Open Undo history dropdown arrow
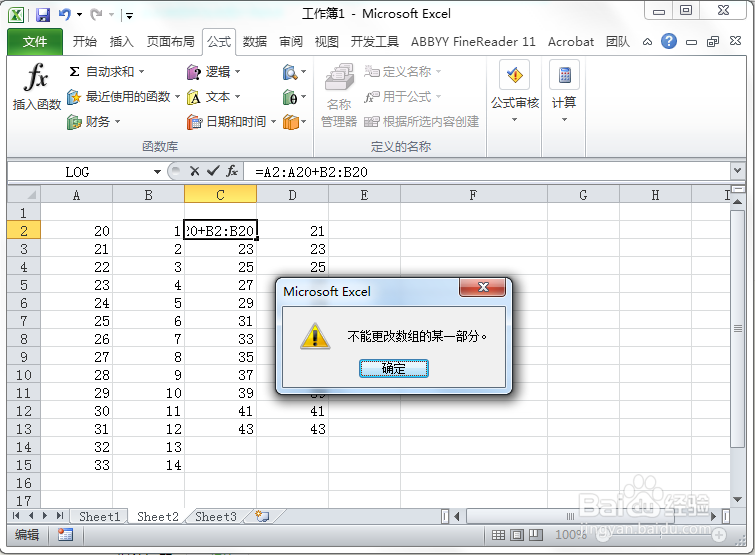 tap(79, 14)
